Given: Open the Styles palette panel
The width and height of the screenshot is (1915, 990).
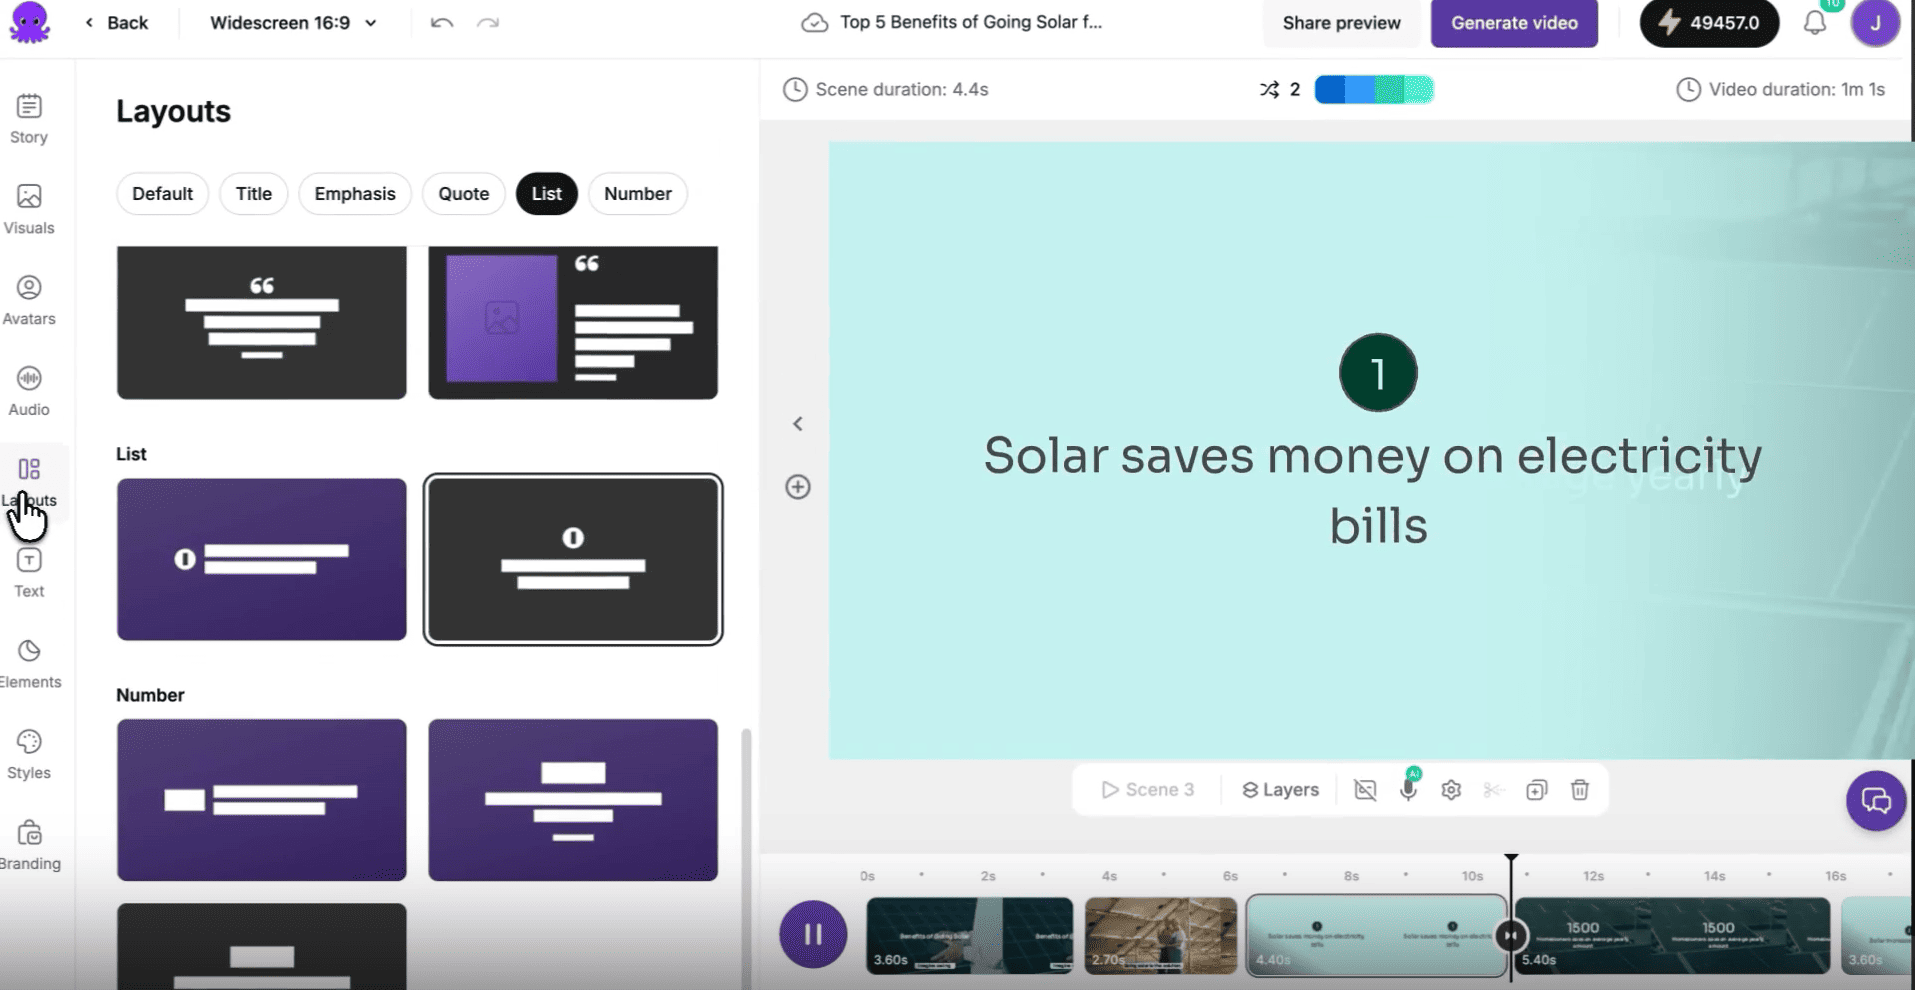Looking at the screenshot, I should (29, 755).
